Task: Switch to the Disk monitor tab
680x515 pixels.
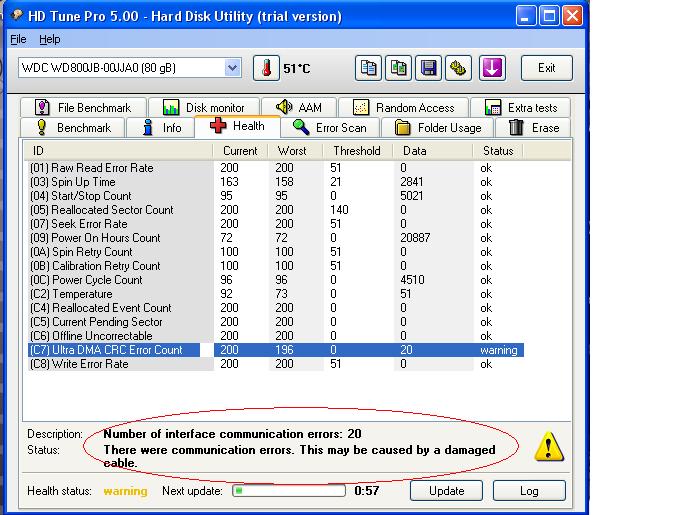Action: [204, 107]
